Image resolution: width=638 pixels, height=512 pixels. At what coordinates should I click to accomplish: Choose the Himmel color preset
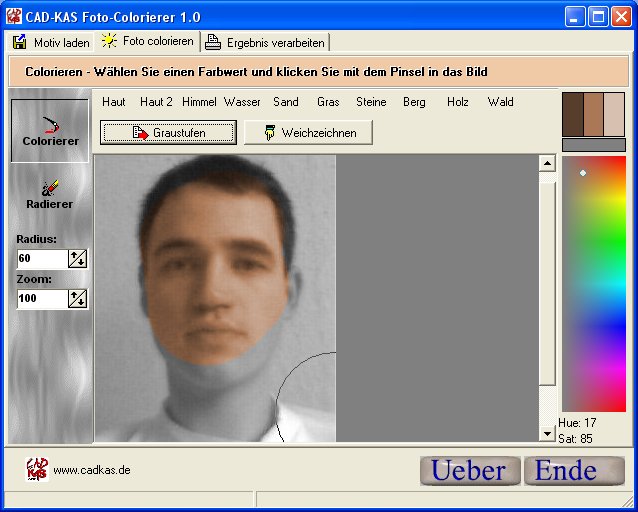(199, 102)
